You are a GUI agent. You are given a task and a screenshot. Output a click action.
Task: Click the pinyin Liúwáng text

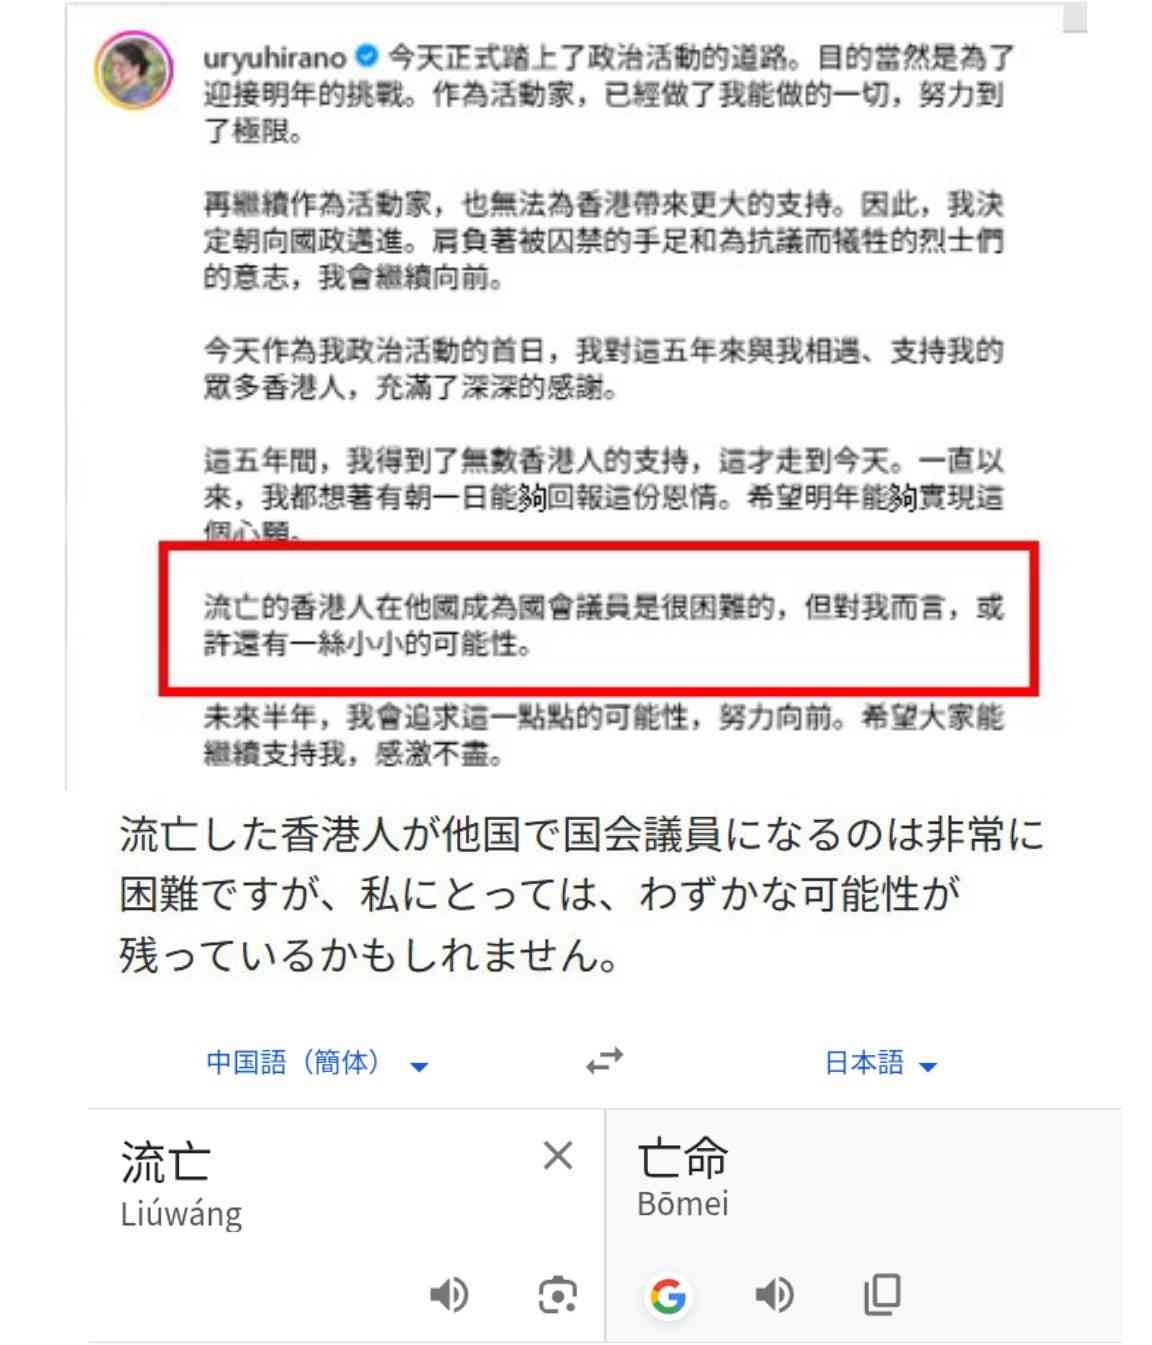181,1214
